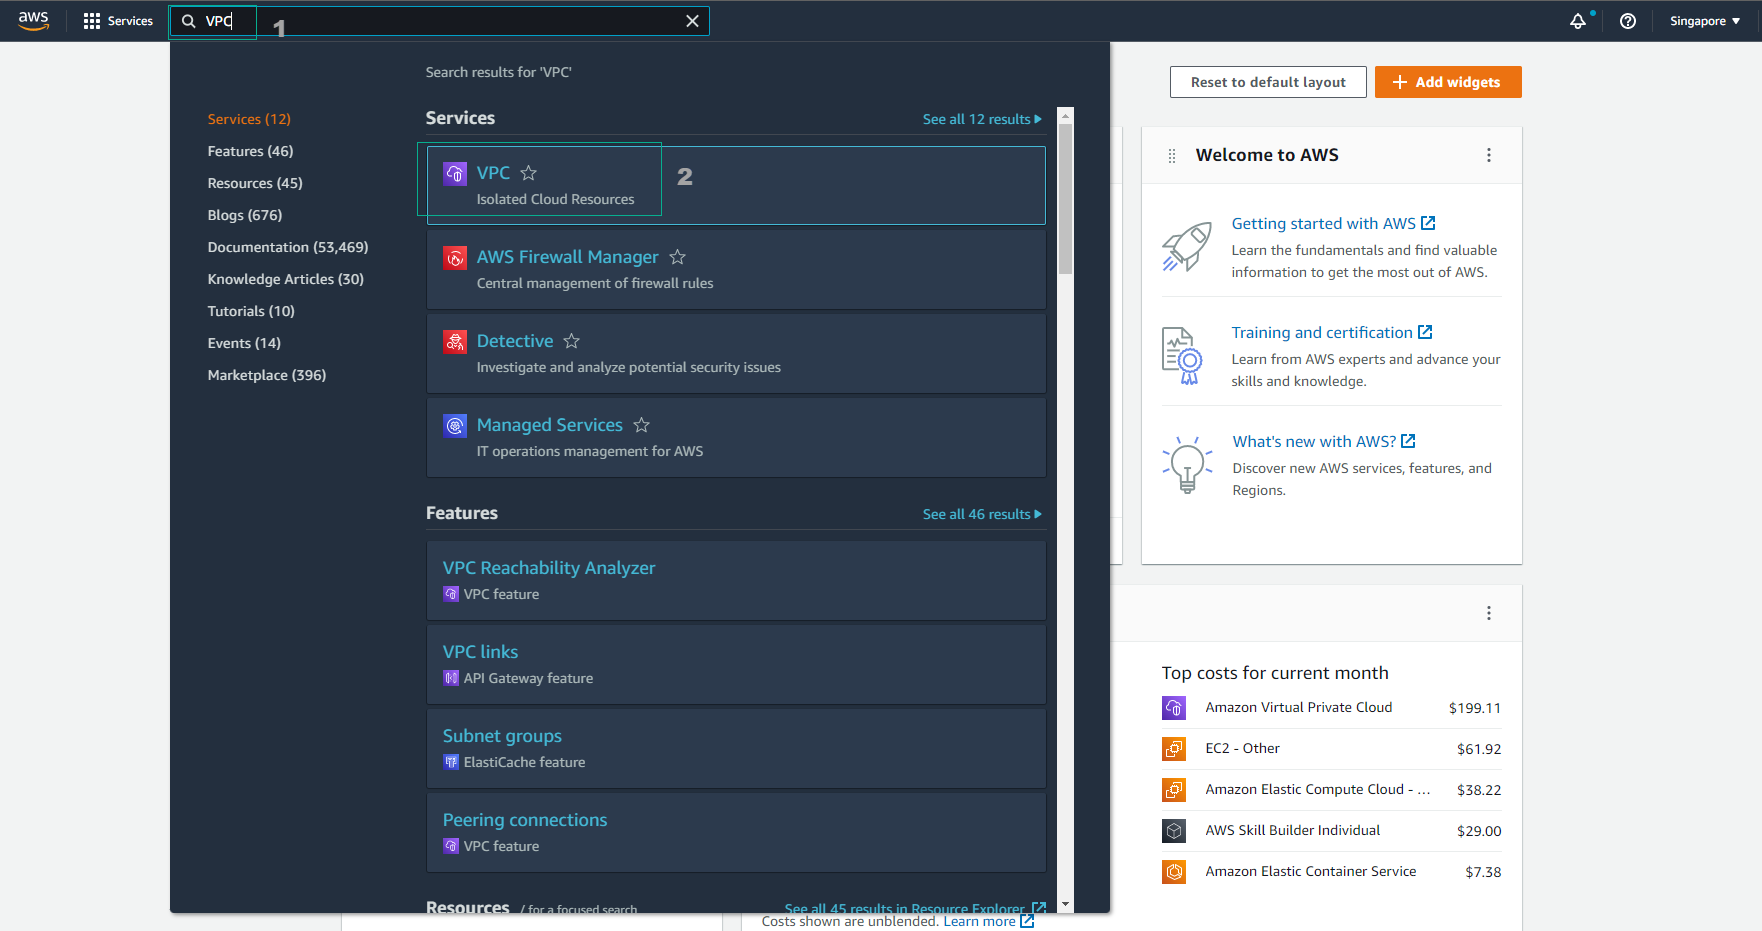This screenshot has height=931, width=1762.
Task: Open the AWS home logo
Action: [33, 21]
